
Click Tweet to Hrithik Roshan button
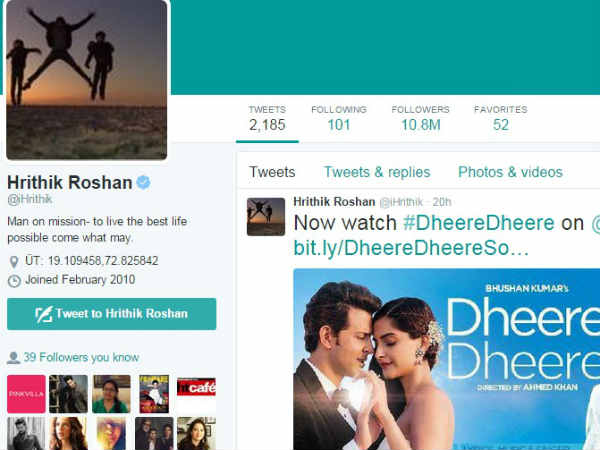click(x=111, y=314)
